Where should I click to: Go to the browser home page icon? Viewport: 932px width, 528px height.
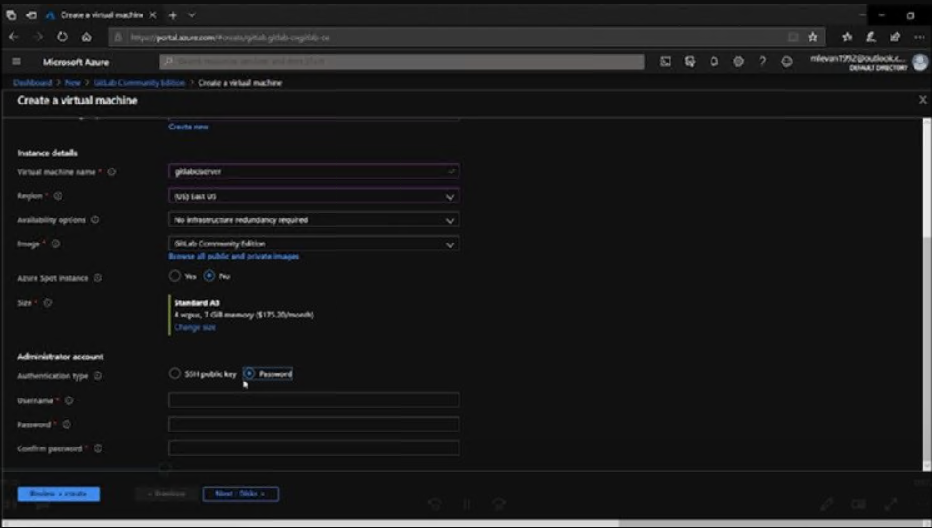[87, 37]
